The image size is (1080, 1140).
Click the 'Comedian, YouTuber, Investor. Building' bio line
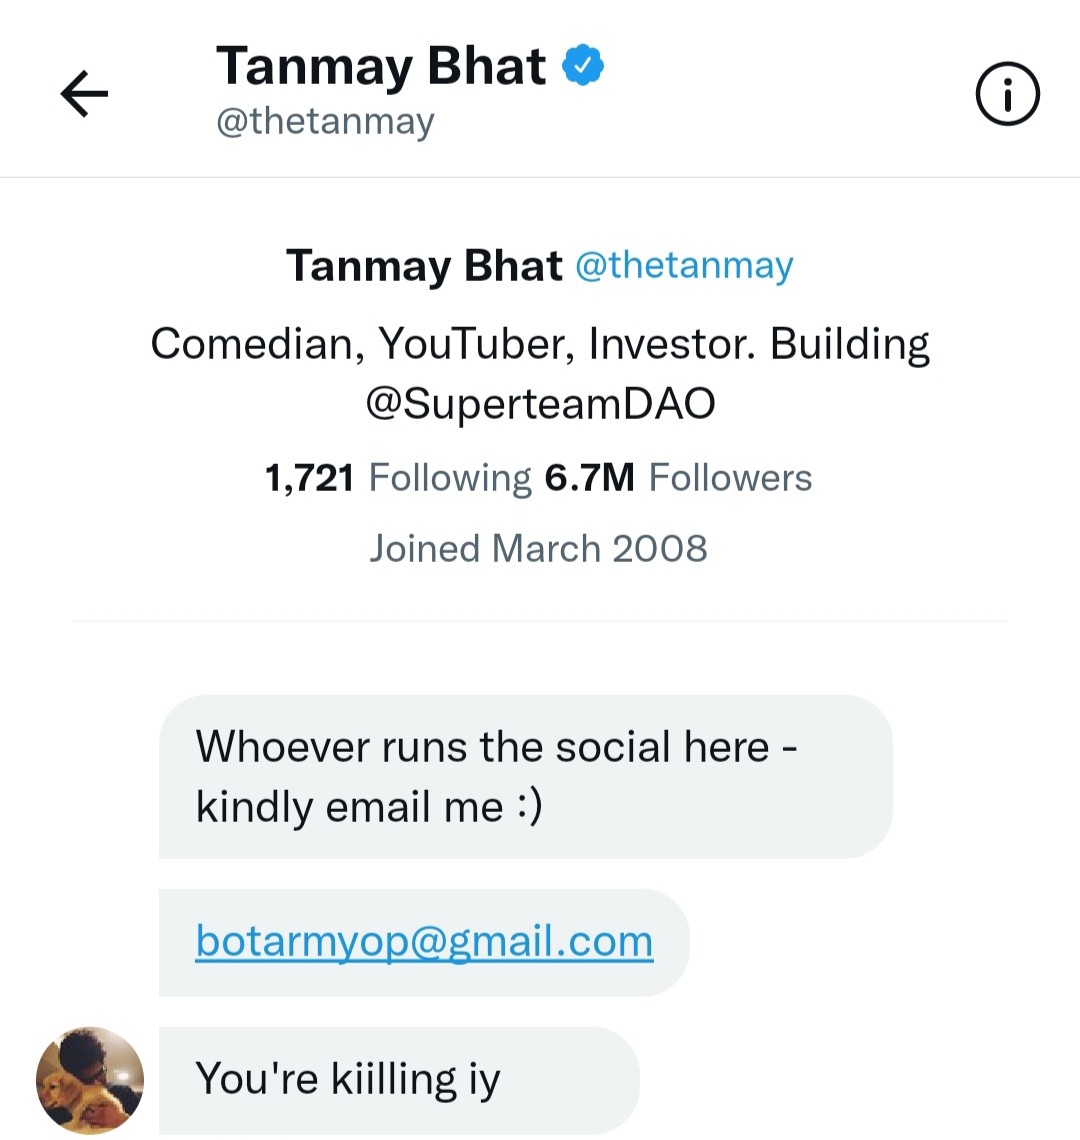[540, 343]
